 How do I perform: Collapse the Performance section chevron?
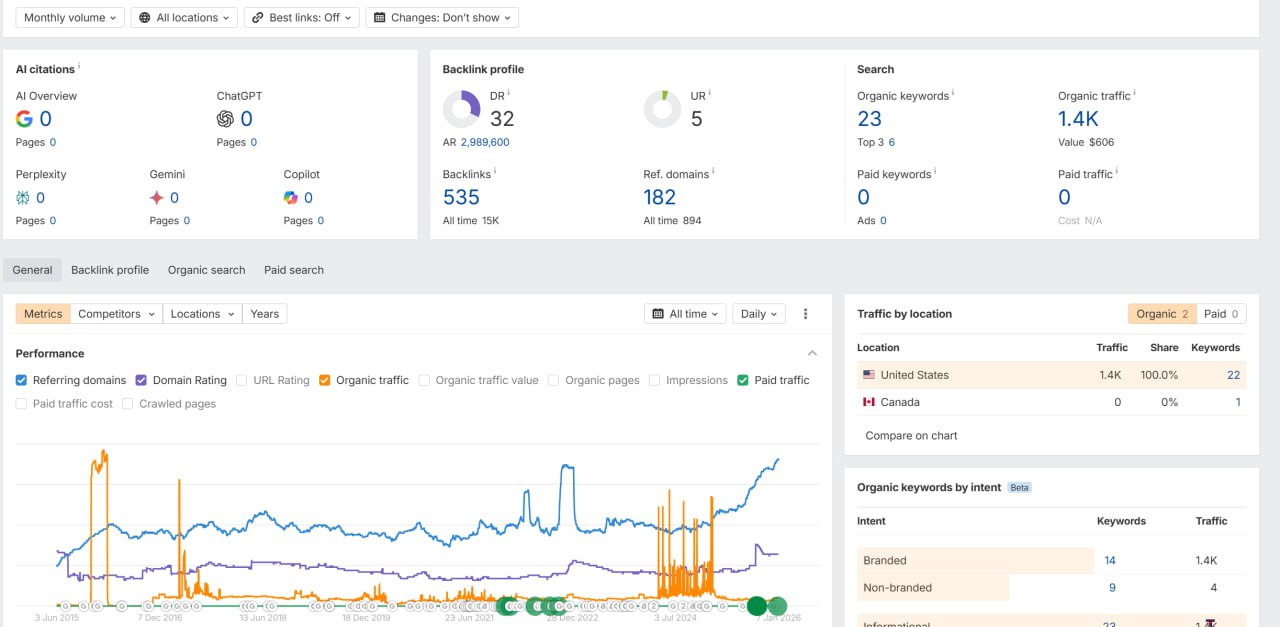coord(812,353)
